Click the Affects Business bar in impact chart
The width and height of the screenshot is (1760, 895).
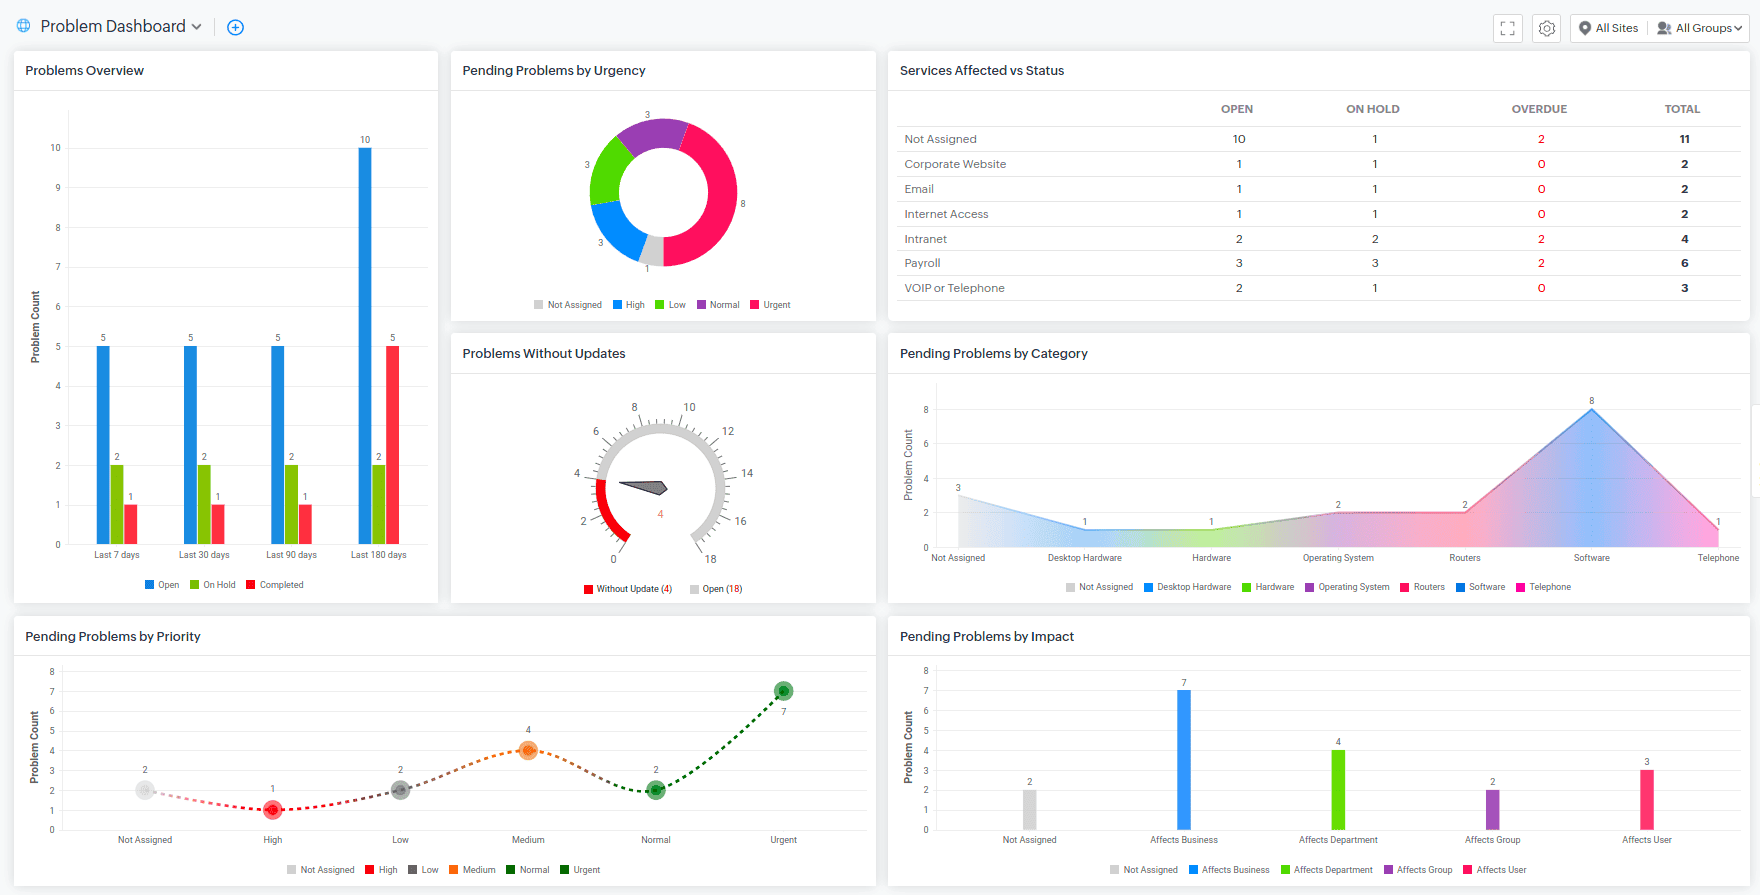pos(1184,760)
